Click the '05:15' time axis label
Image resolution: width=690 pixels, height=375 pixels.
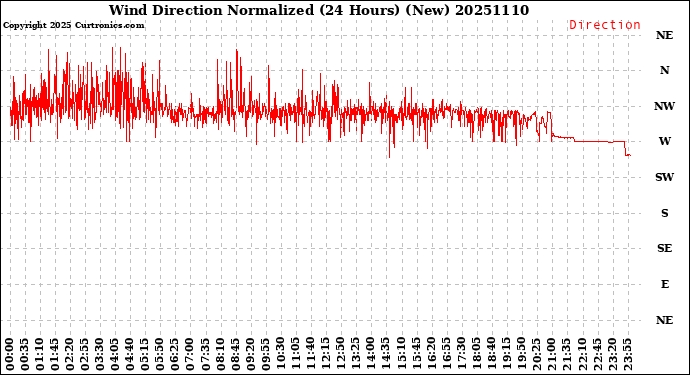(x=145, y=354)
